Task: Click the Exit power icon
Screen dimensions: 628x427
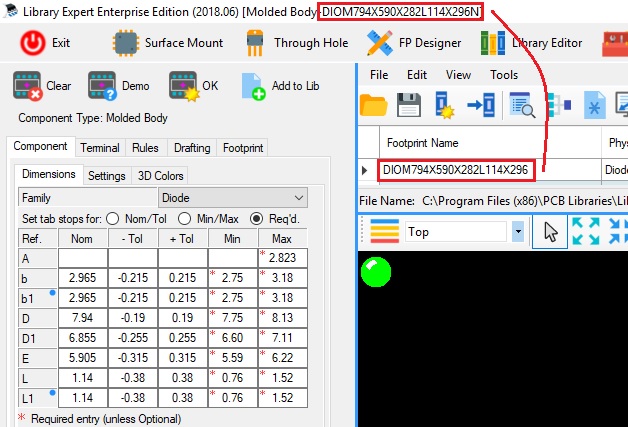Action: tap(33, 43)
